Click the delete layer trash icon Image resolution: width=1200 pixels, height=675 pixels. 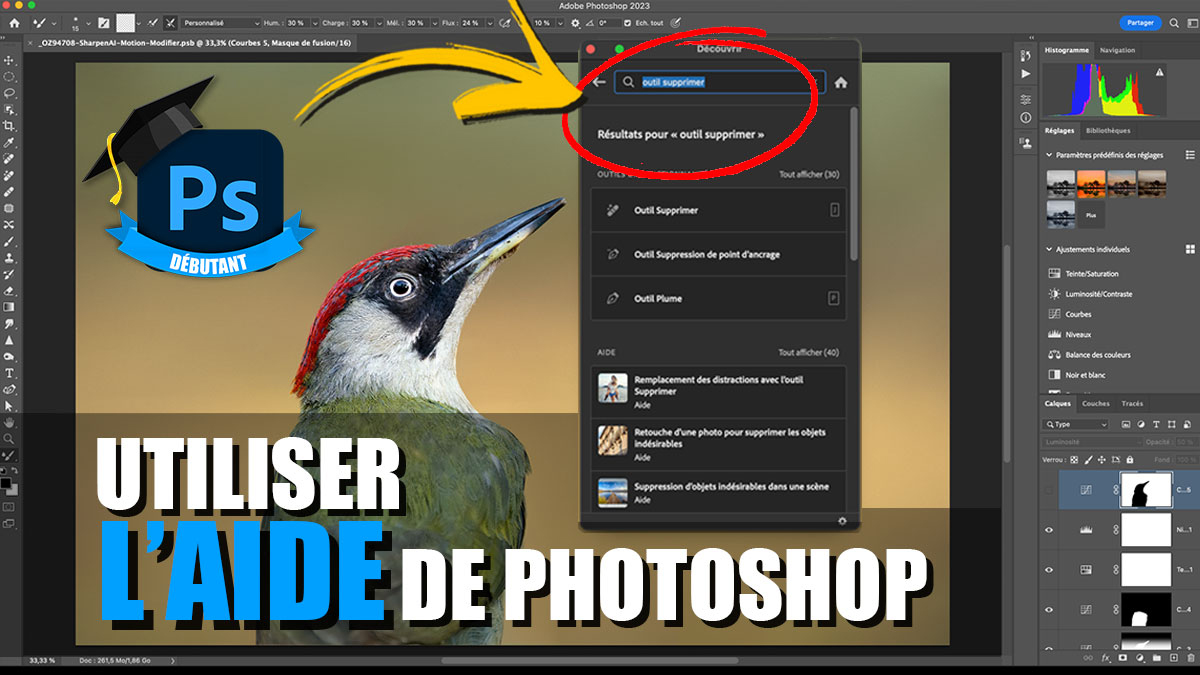click(x=1189, y=659)
